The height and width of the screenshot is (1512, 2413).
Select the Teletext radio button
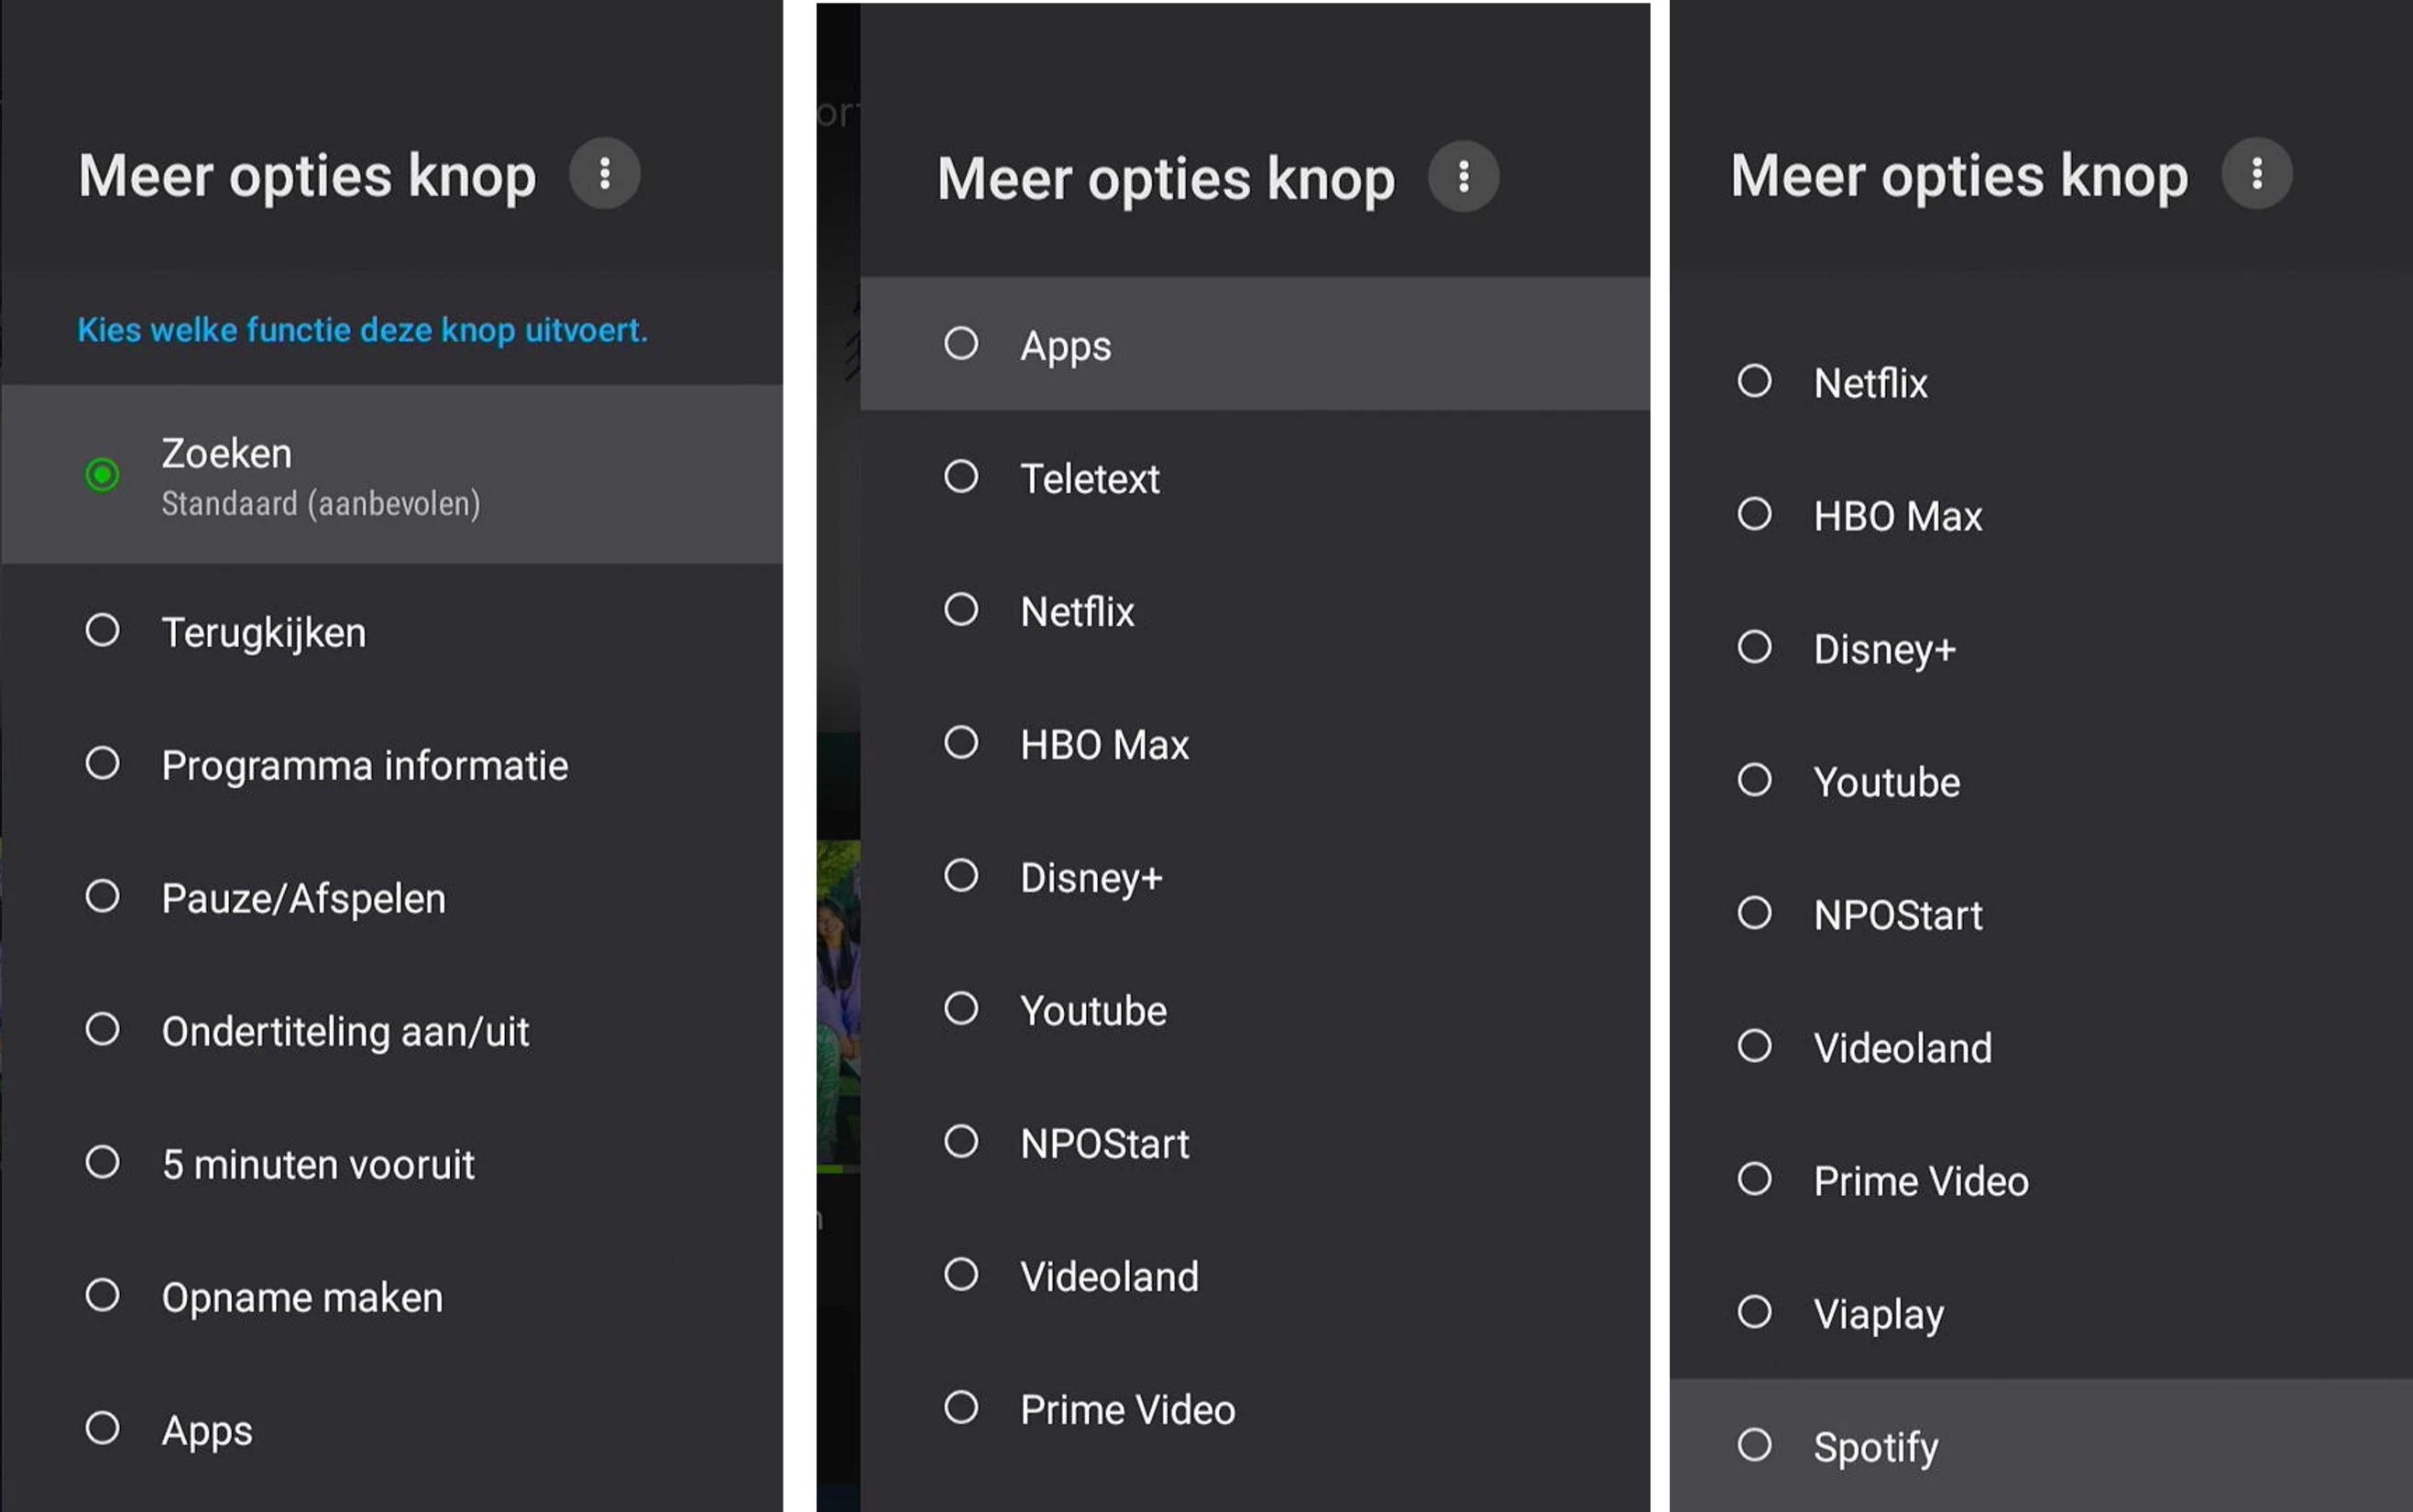961,477
